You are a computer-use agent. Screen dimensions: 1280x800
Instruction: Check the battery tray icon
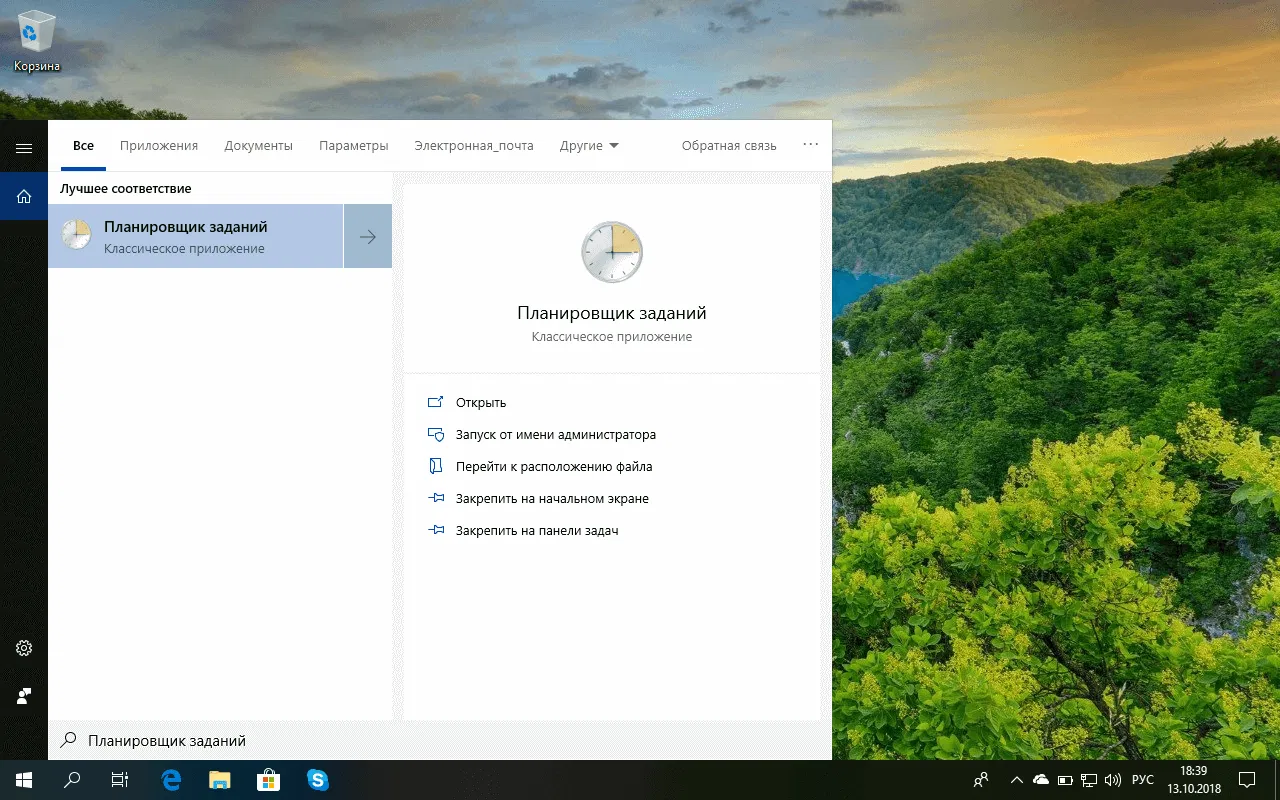(1065, 780)
